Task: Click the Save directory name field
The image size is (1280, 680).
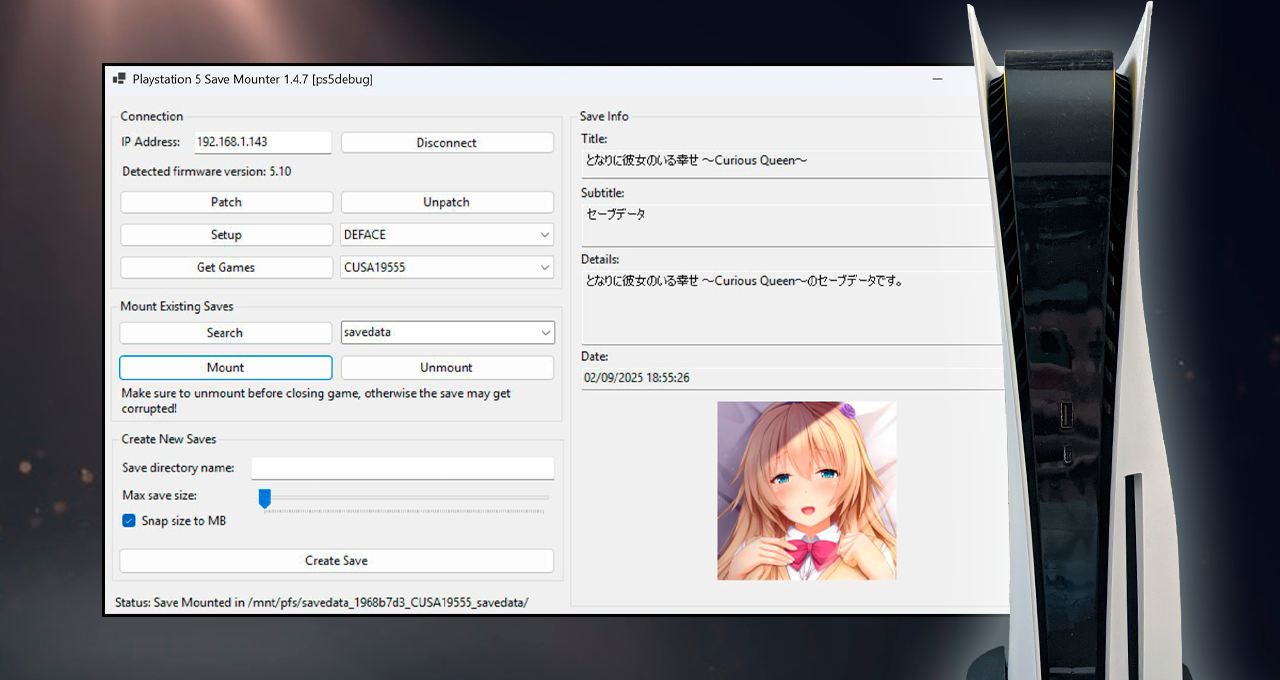Action: (x=402, y=468)
